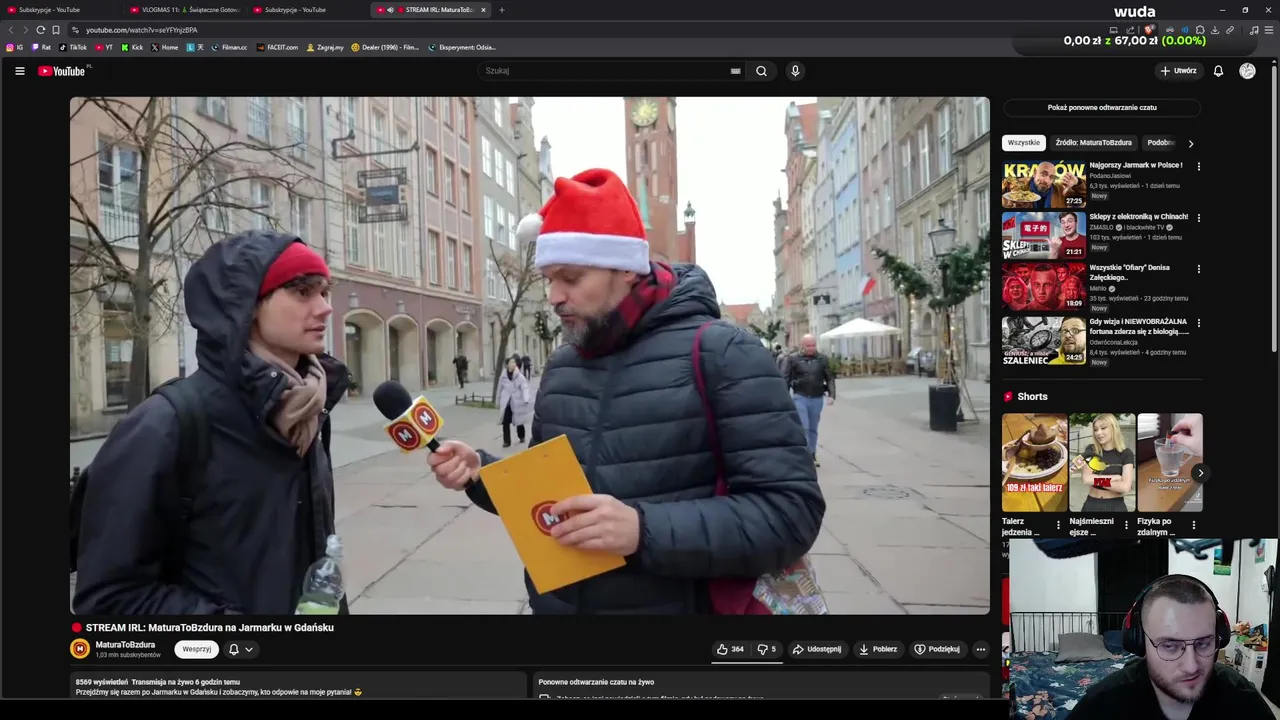Viewport: 1280px width, 720px height.
Task: Play Wszystkie Ofiary Denisa thumbnail
Action: [1043, 286]
